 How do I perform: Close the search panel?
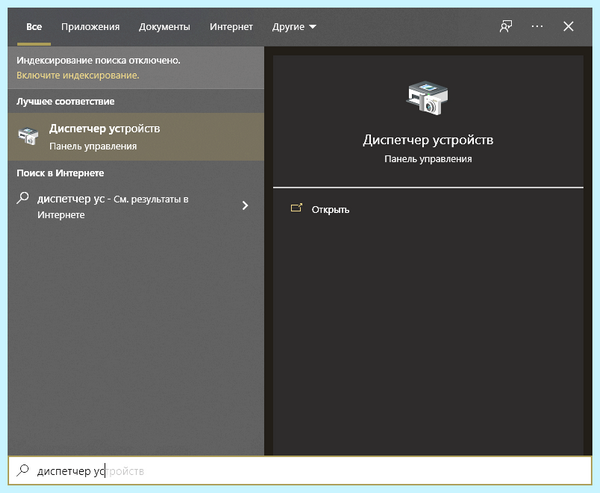pyautogui.click(x=568, y=26)
